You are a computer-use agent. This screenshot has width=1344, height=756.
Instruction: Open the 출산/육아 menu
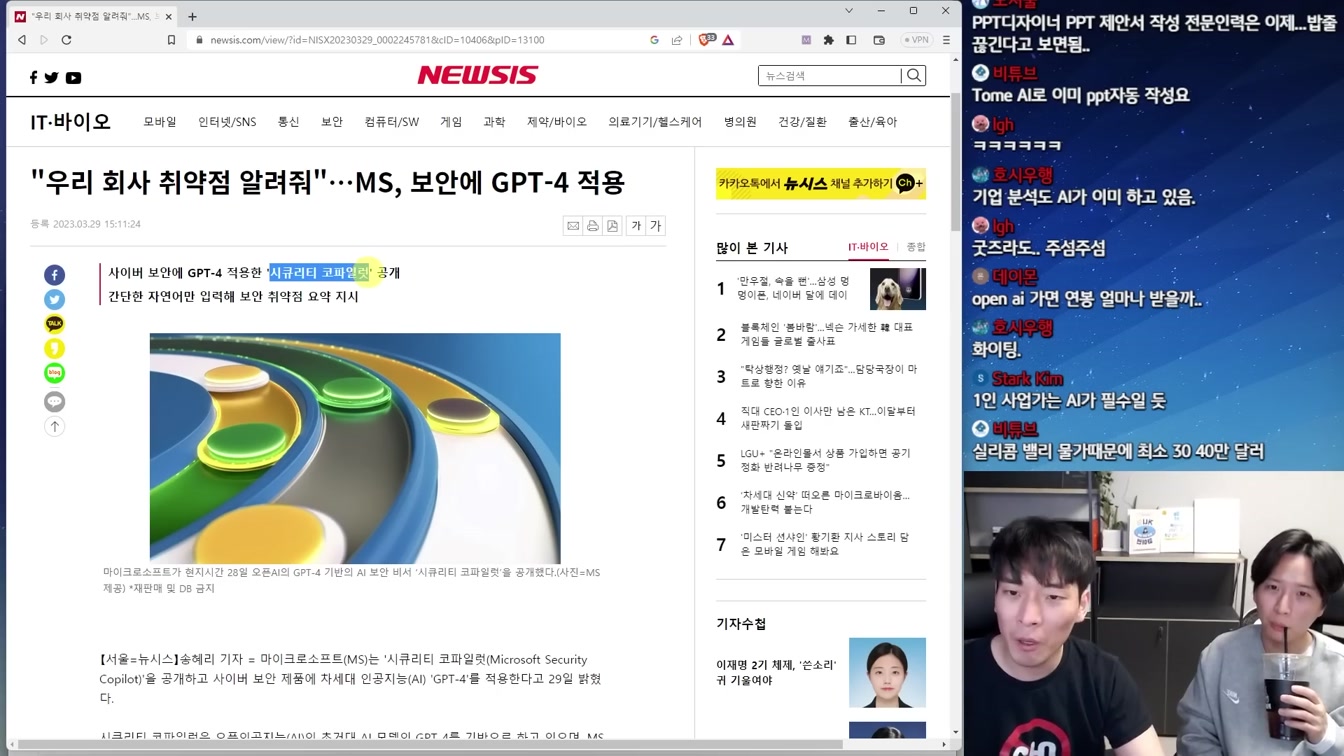(x=873, y=122)
